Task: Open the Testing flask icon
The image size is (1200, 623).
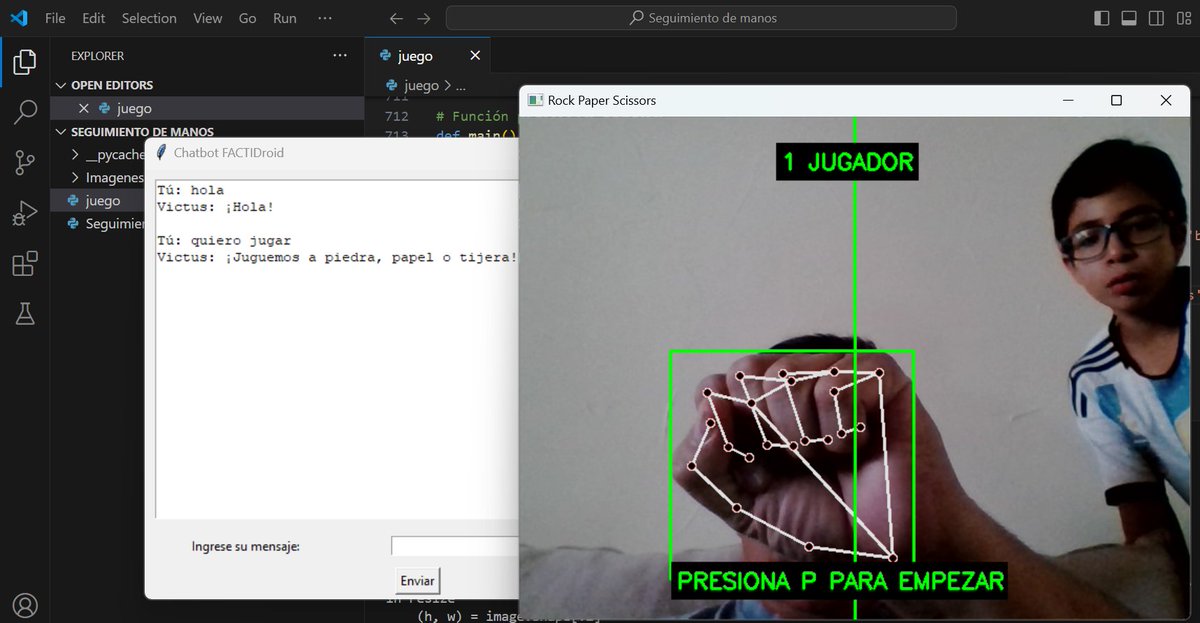Action: pos(25,314)
